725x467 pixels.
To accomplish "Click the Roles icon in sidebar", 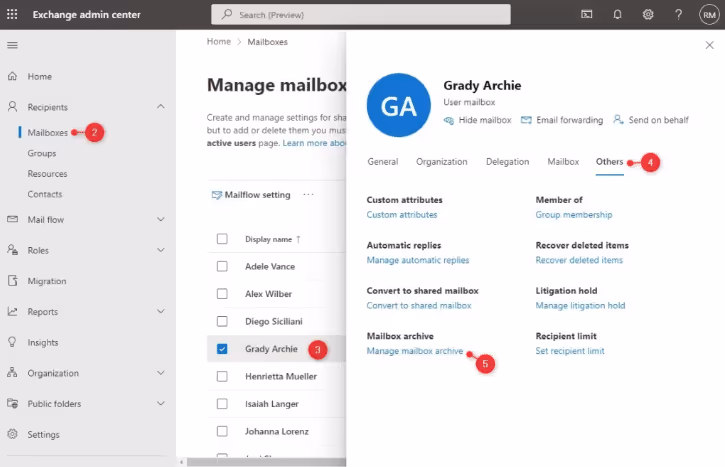I will click(x=12, y=250).
